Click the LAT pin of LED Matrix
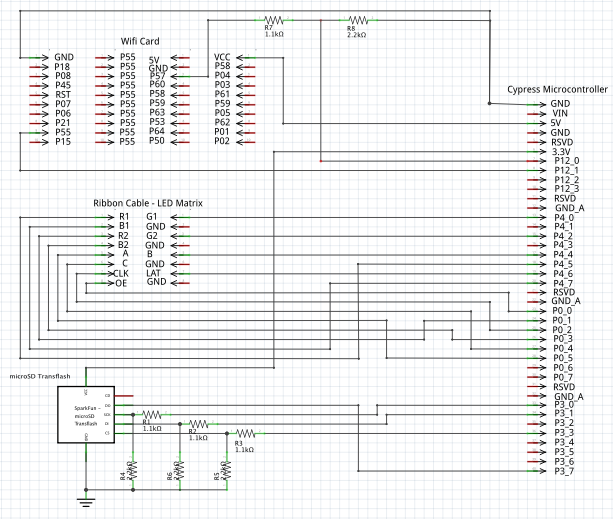The image size is (613, 519). point(154,273)
